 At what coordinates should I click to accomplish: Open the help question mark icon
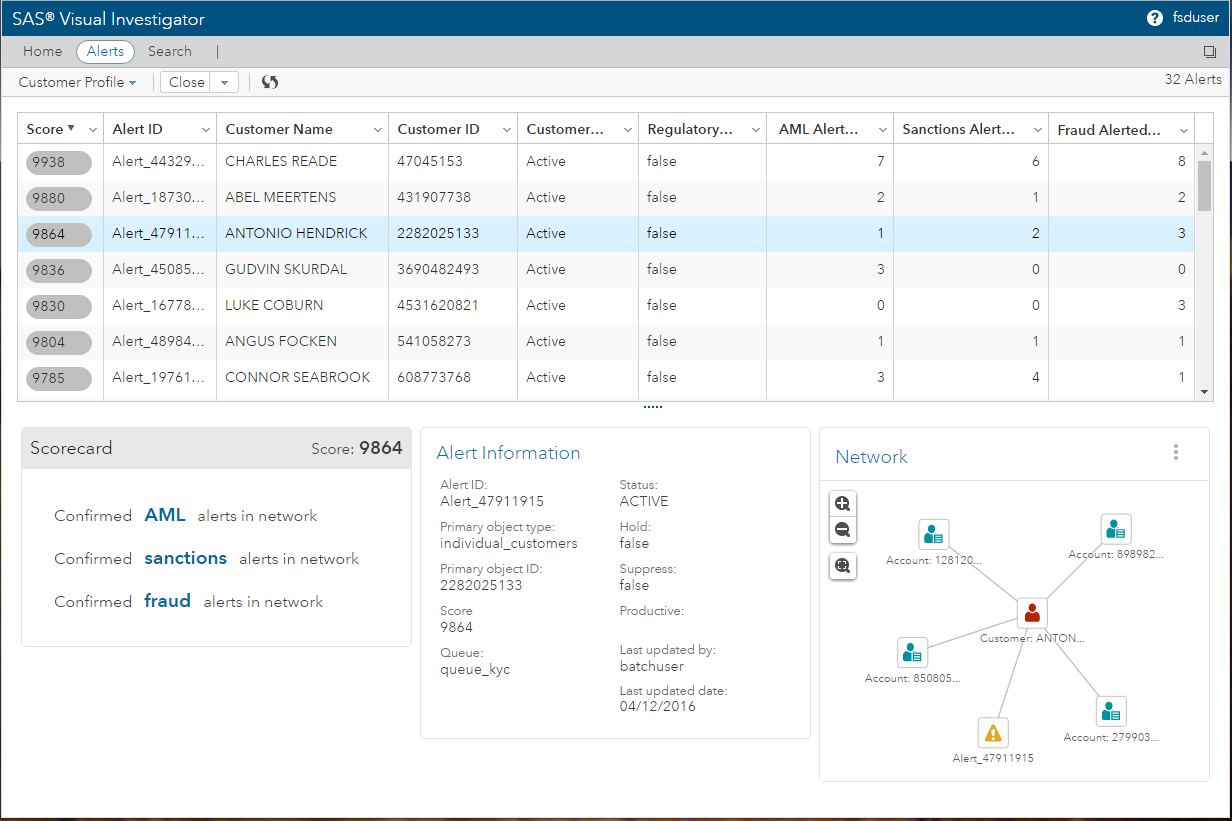click(x=1155, y=18)
